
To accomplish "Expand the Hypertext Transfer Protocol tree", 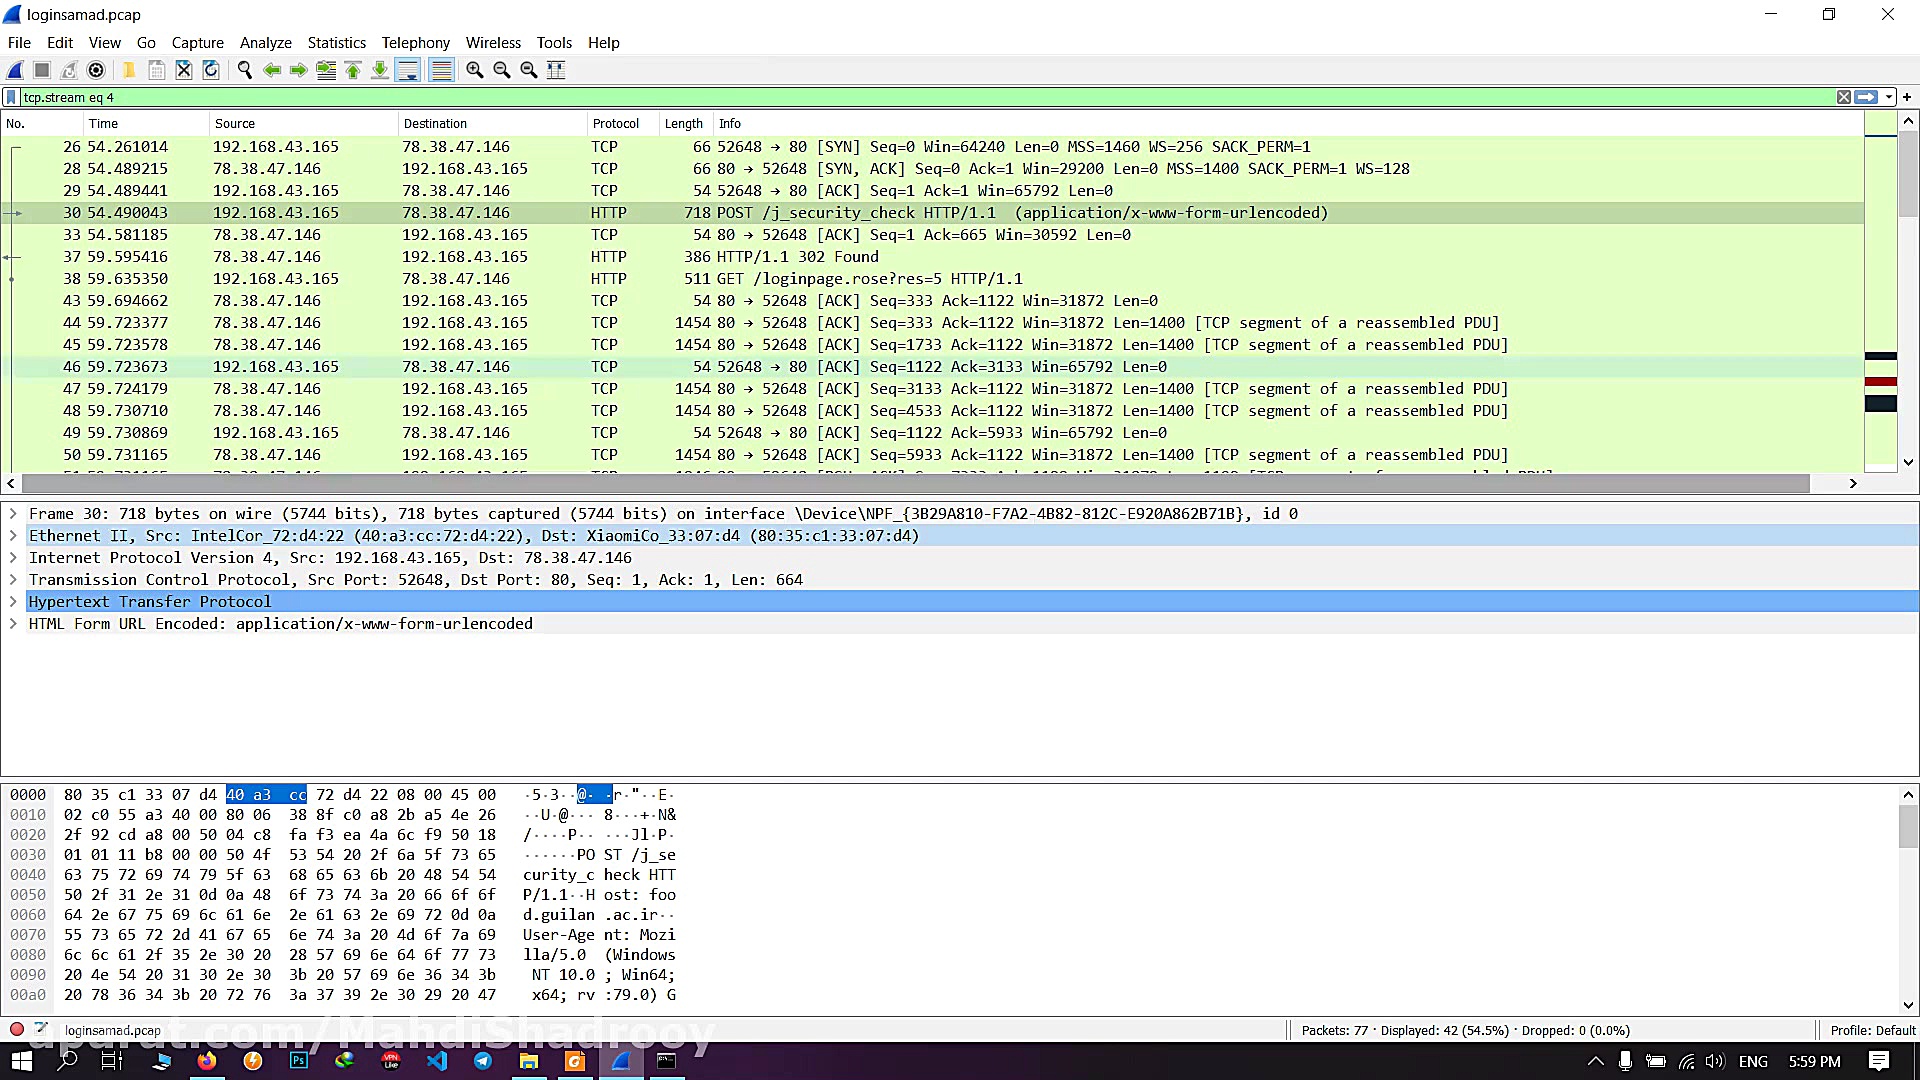I will (x=13, y=602).
